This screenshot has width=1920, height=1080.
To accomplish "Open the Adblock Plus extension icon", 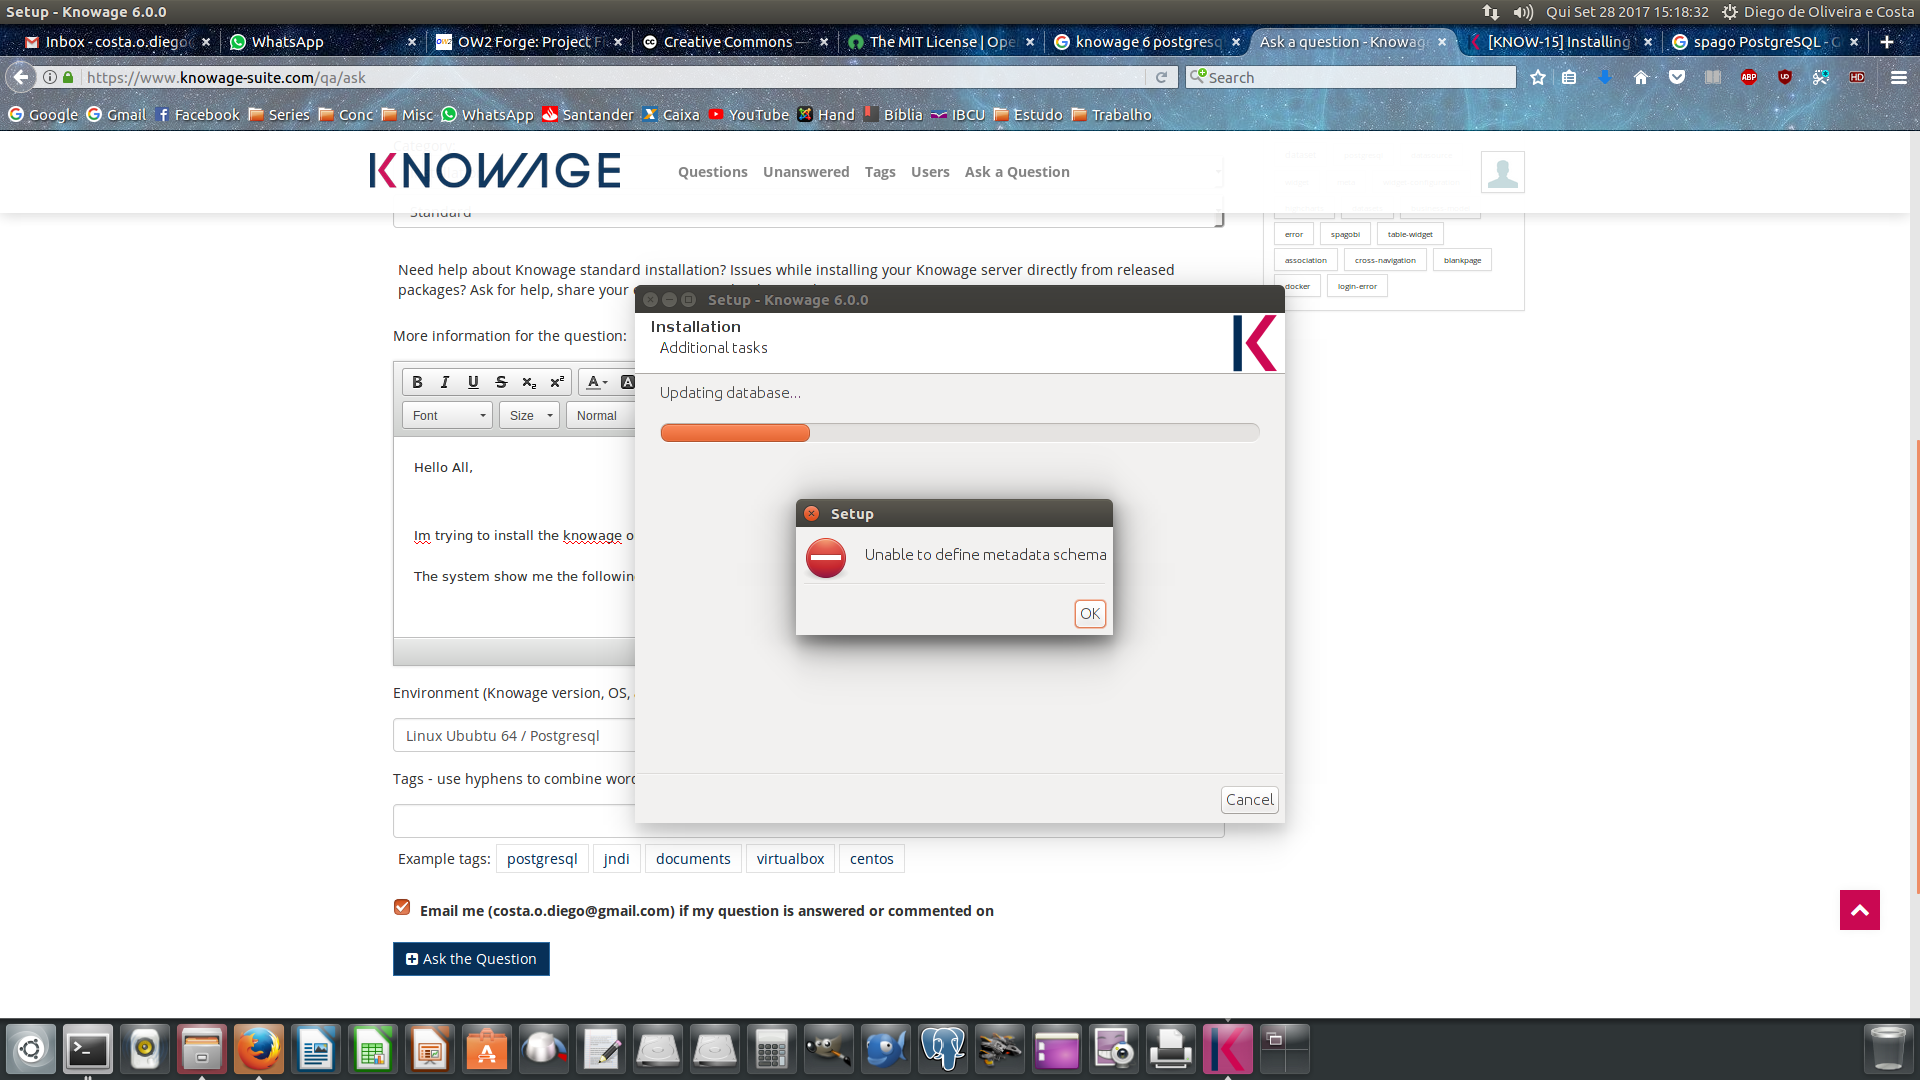I will coord(1749,77).
